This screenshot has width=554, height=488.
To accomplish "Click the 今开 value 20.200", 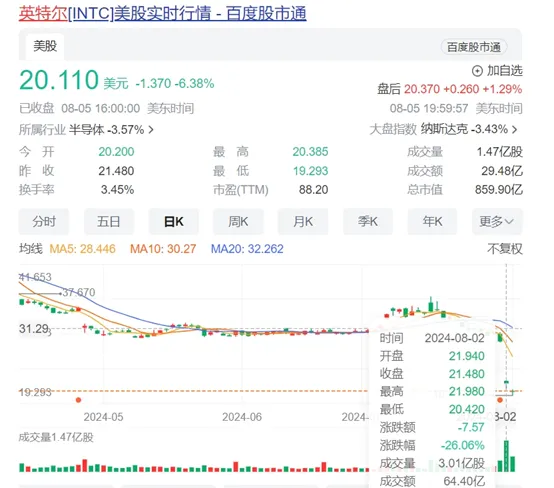I will [x=116, y=152].
